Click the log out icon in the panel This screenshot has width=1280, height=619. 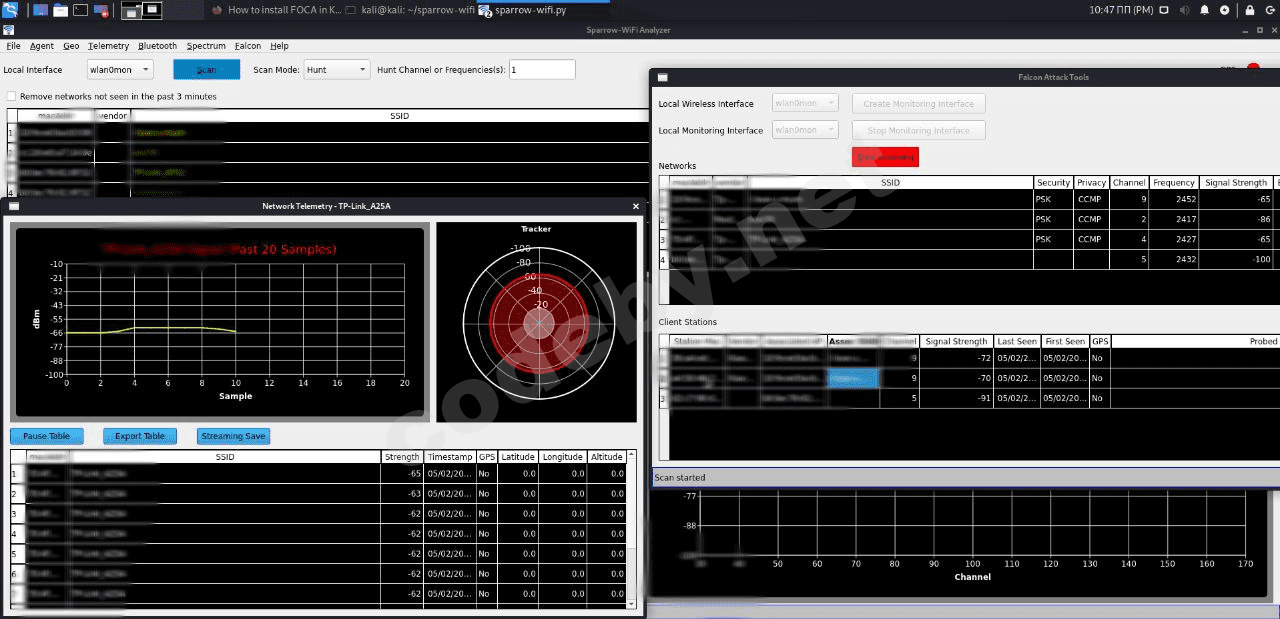(1271, 10)
